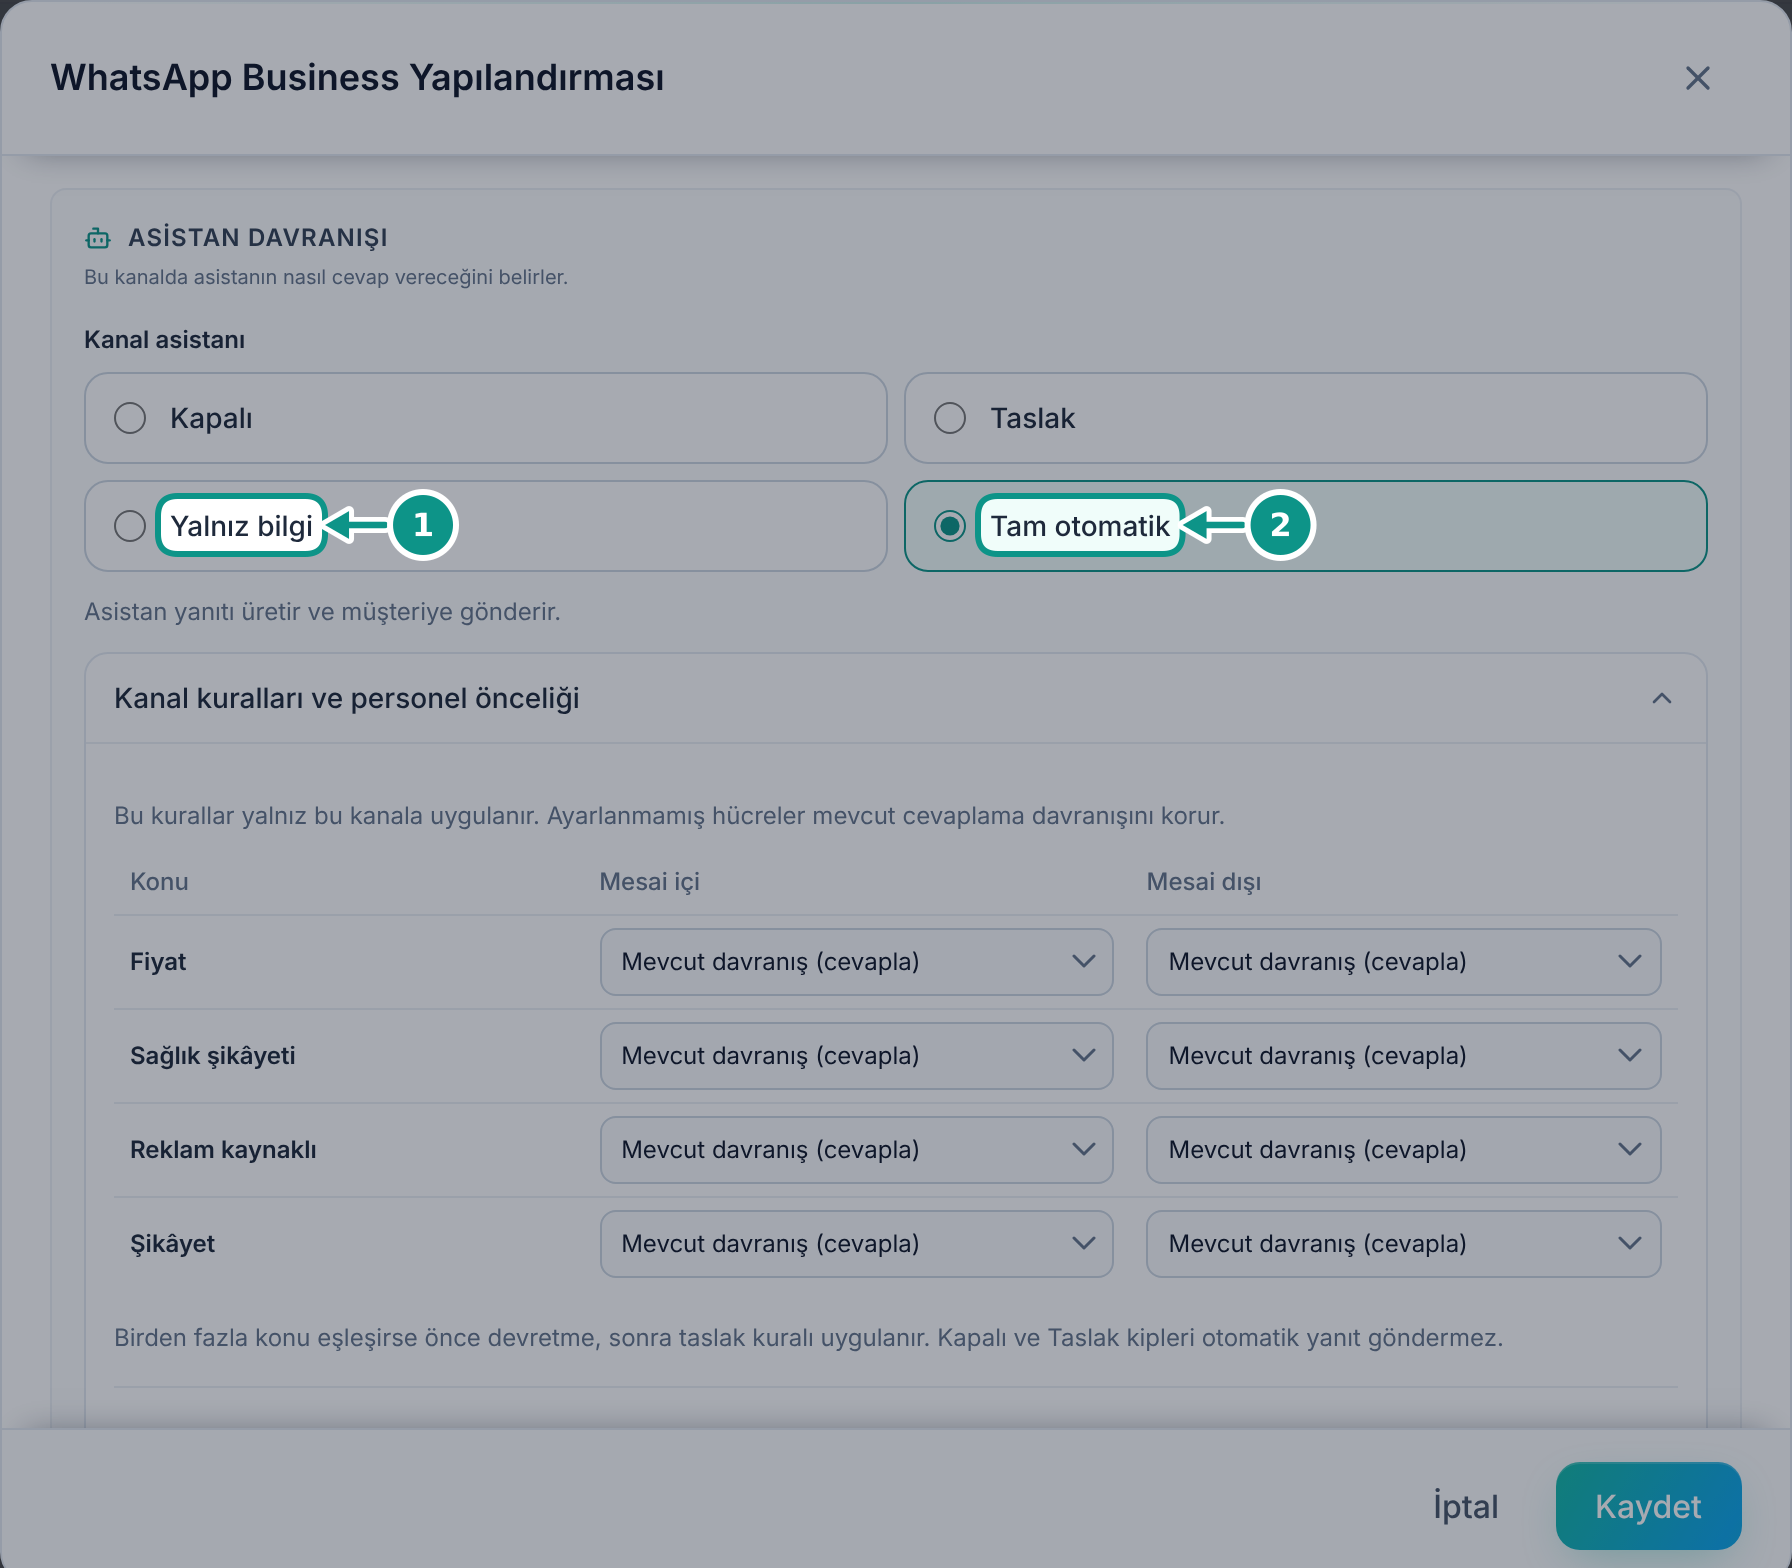This screenshot has width=1792, height=1568.
Task: Click the Mesai dışı column header
Action: 1203,882
